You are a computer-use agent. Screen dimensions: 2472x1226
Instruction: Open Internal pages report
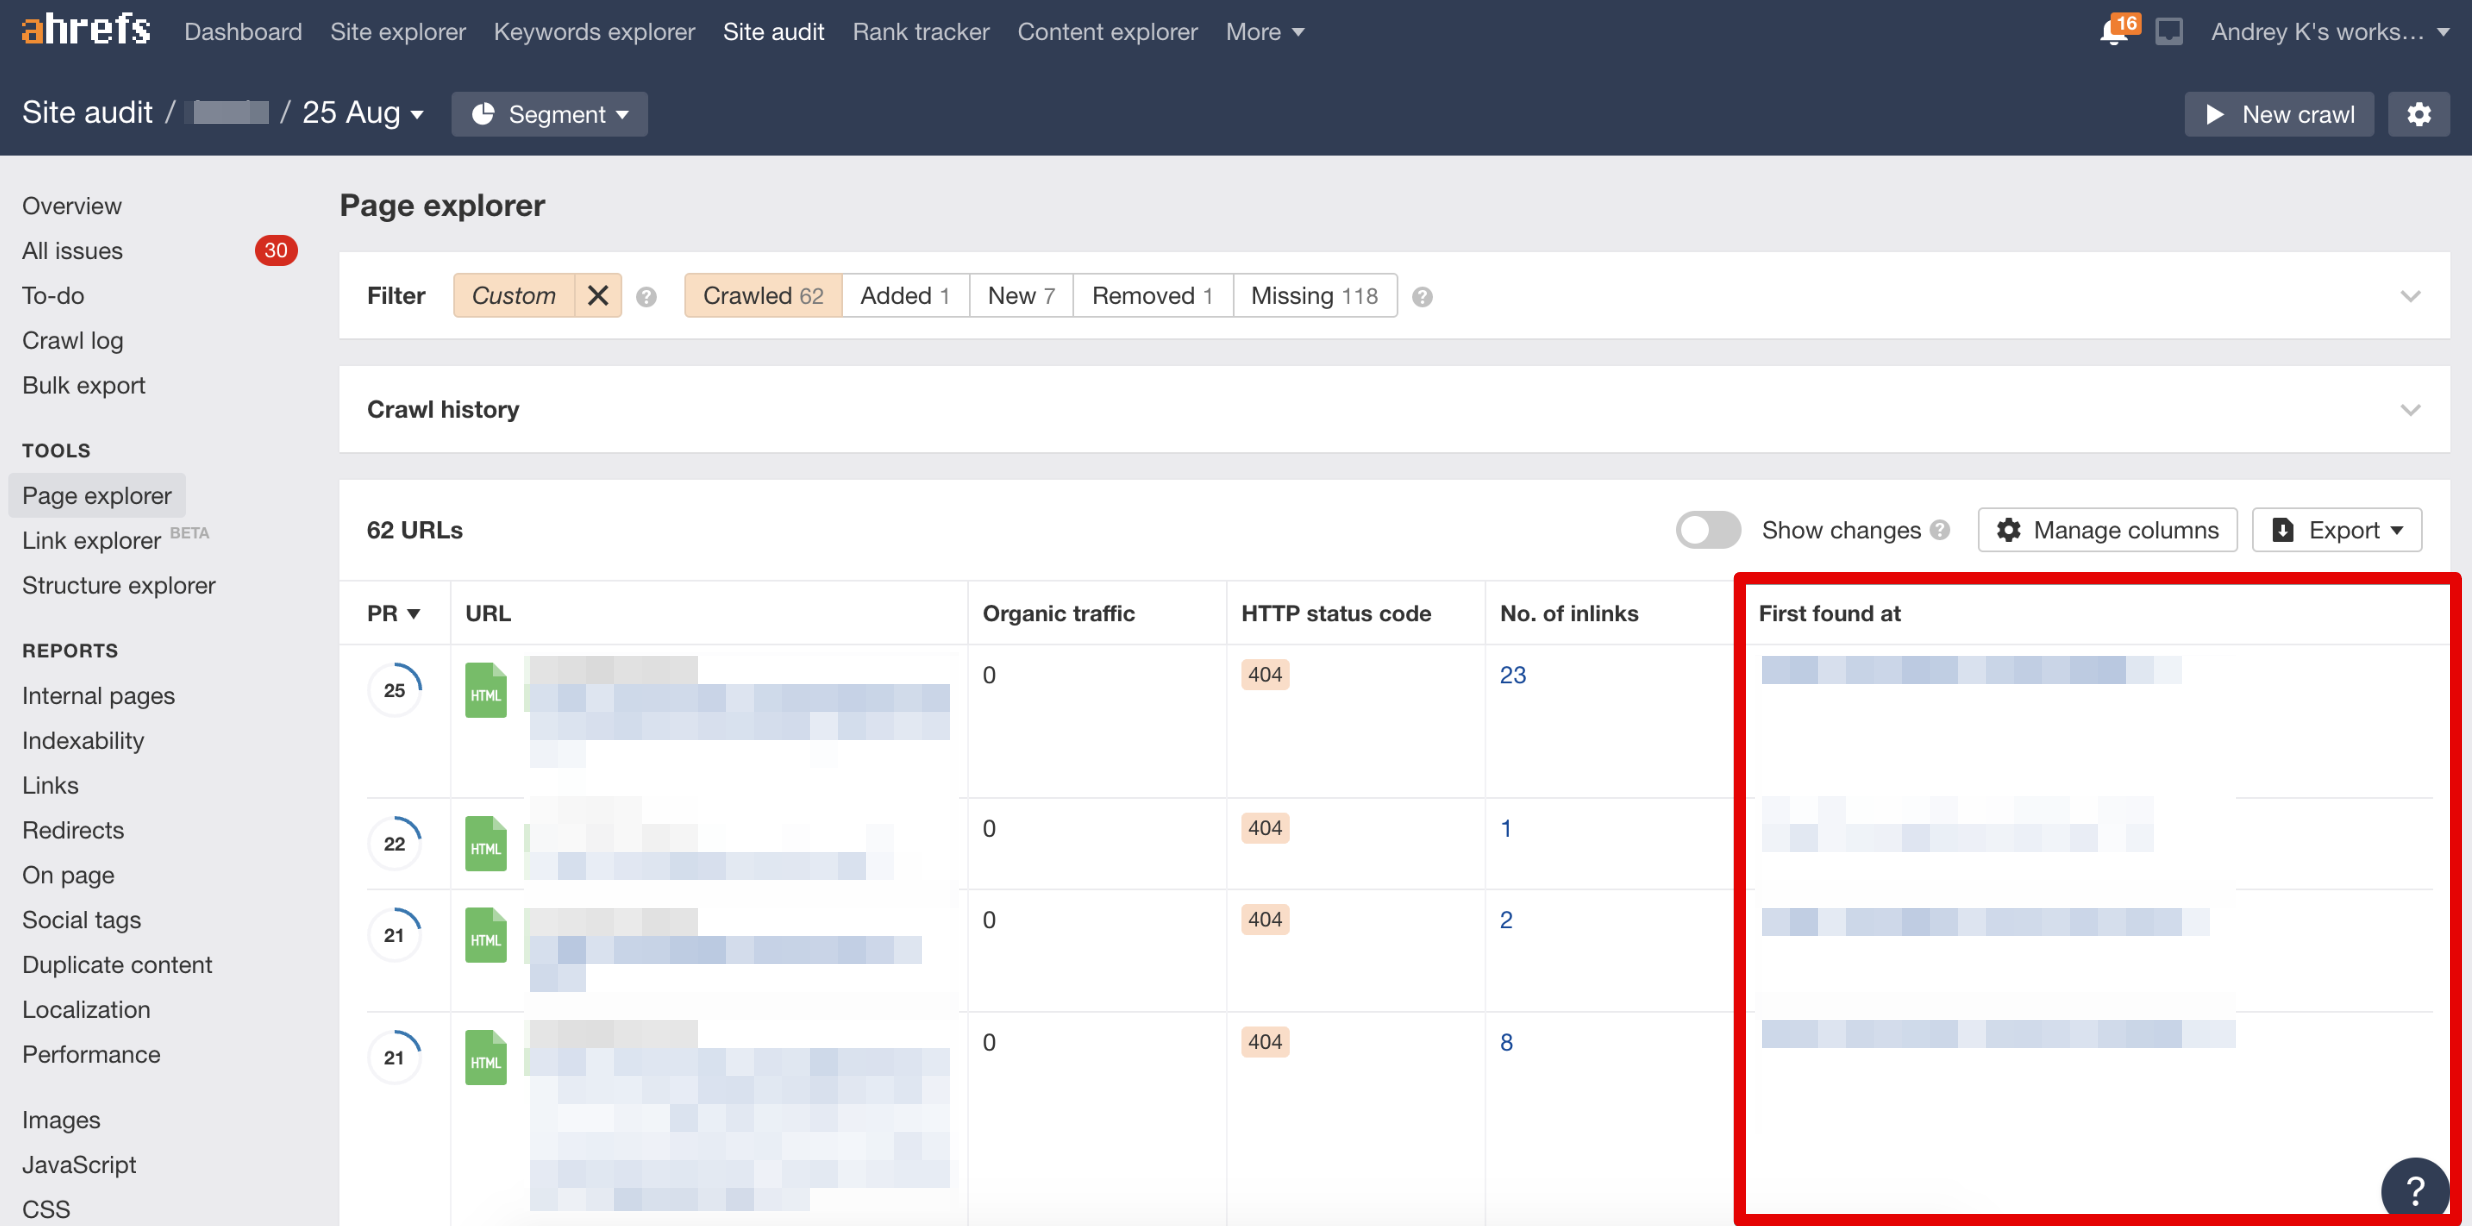pos(98,695)
